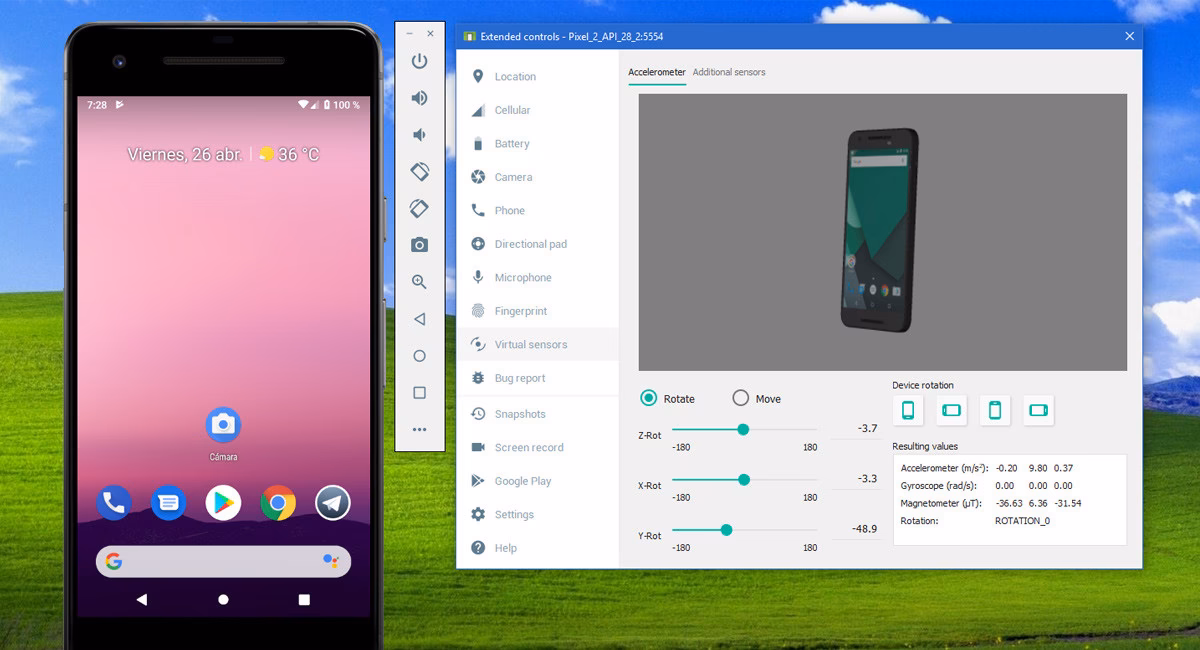
Task: Select the Move radio button
Action: point(741,398)
